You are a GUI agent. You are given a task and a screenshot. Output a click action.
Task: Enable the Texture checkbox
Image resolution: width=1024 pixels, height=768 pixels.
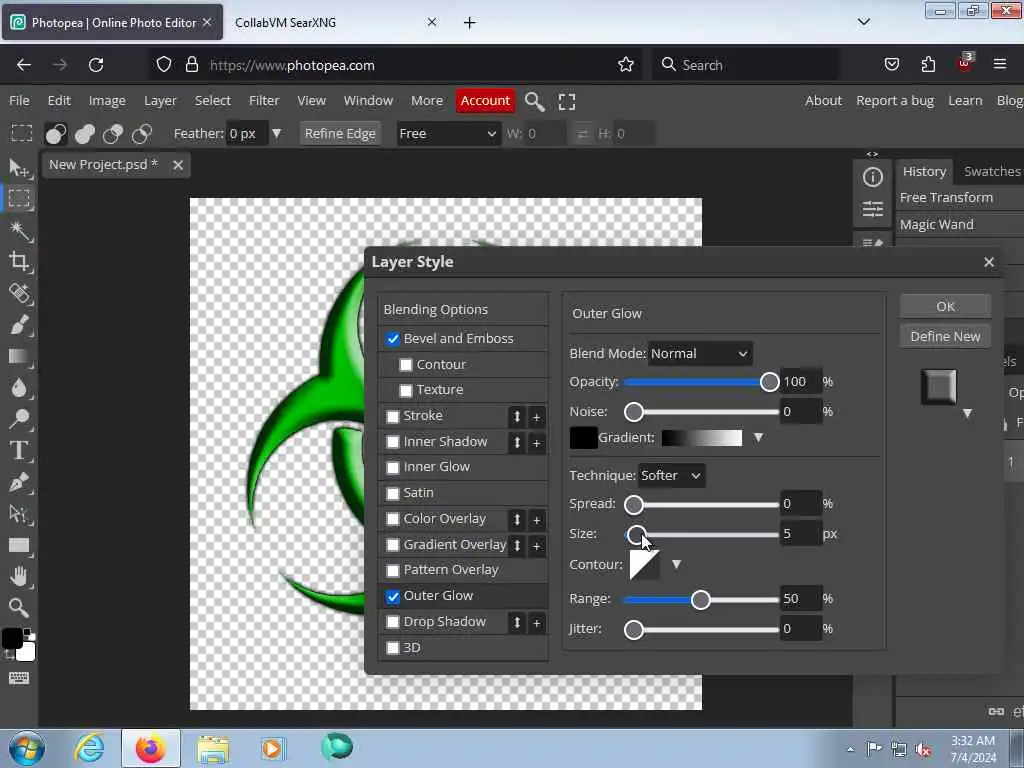406,391
